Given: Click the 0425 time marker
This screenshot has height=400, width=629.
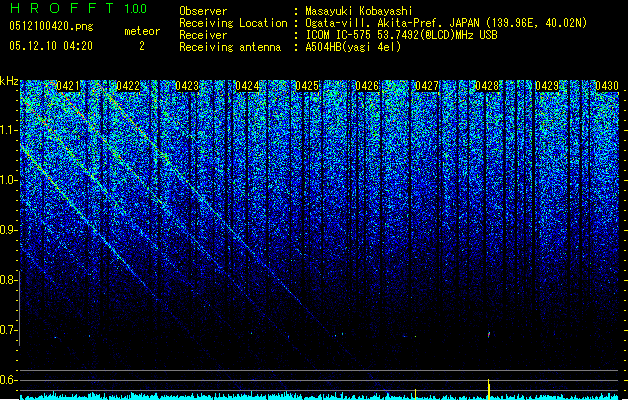Looking at the screenshot, I should (x=307, y=86).
